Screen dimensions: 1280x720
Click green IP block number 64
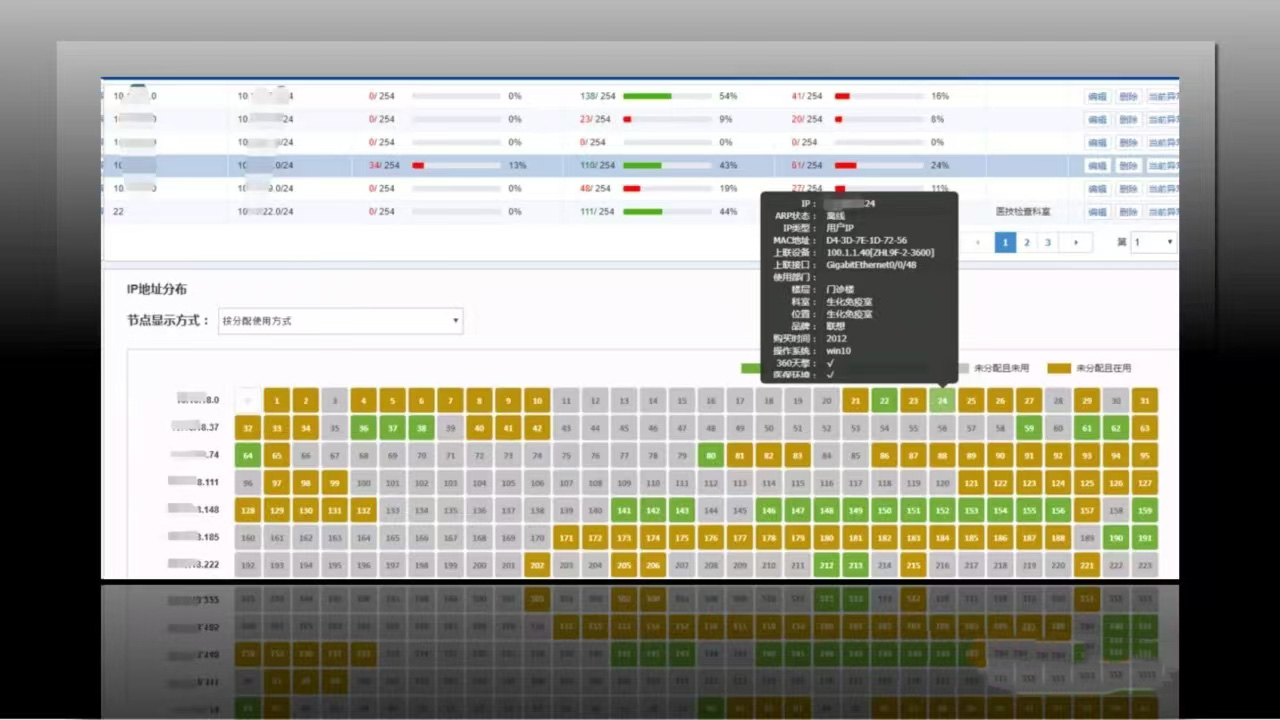click(x=248, y=455)
